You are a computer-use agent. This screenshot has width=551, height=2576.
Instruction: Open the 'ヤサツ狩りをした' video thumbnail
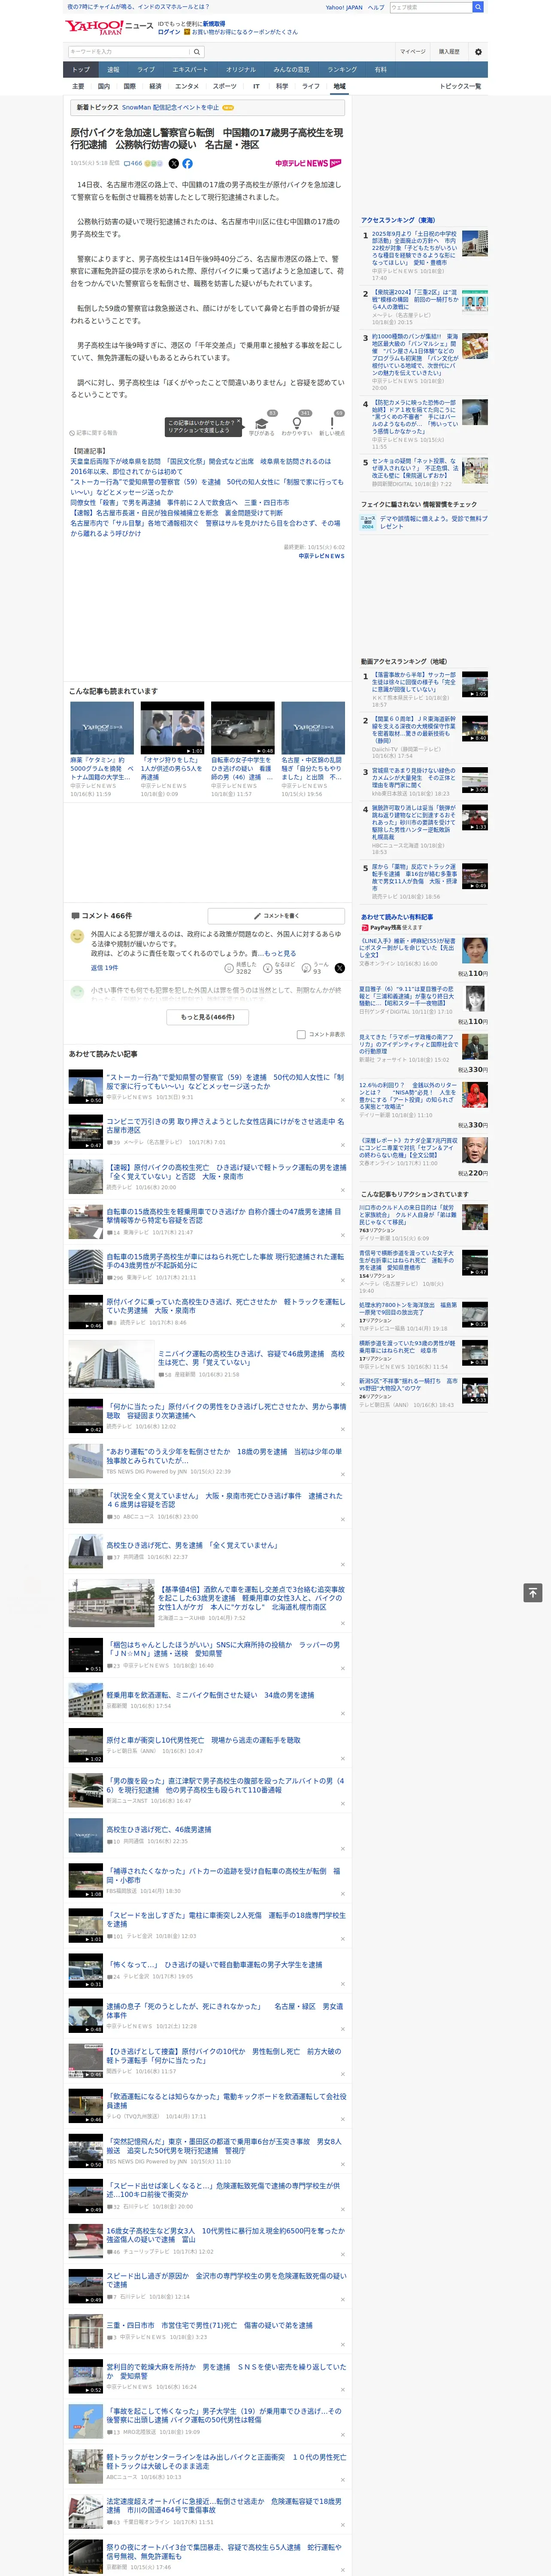pyautogui.click(x=172, y=728)
